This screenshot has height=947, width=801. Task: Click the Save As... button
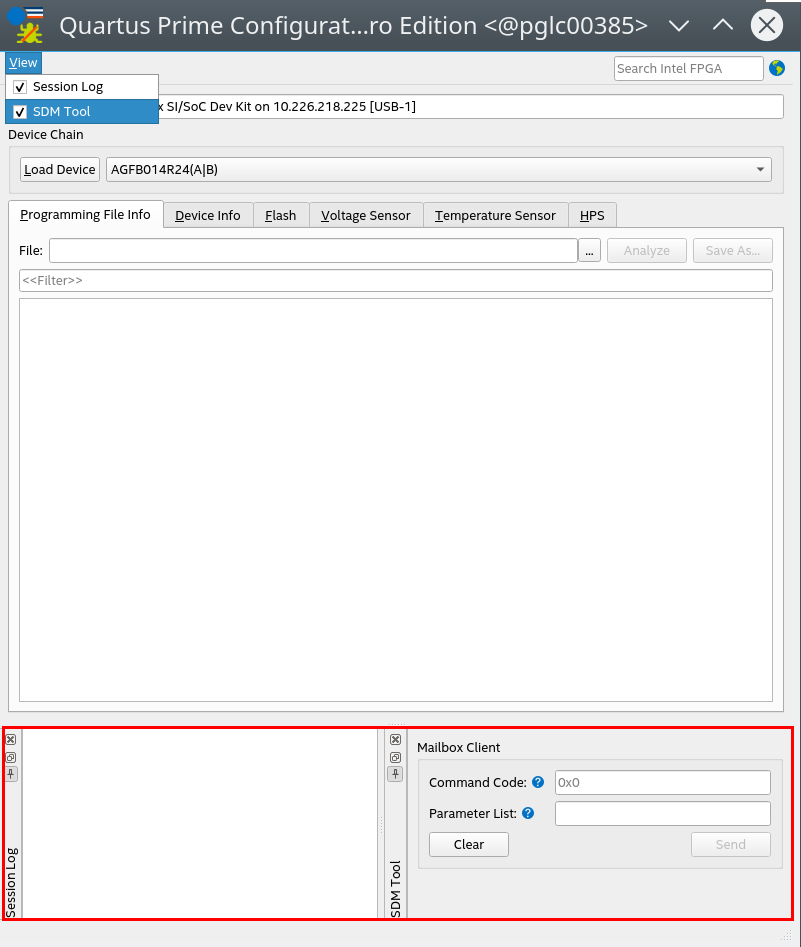(x=733, y=251)
